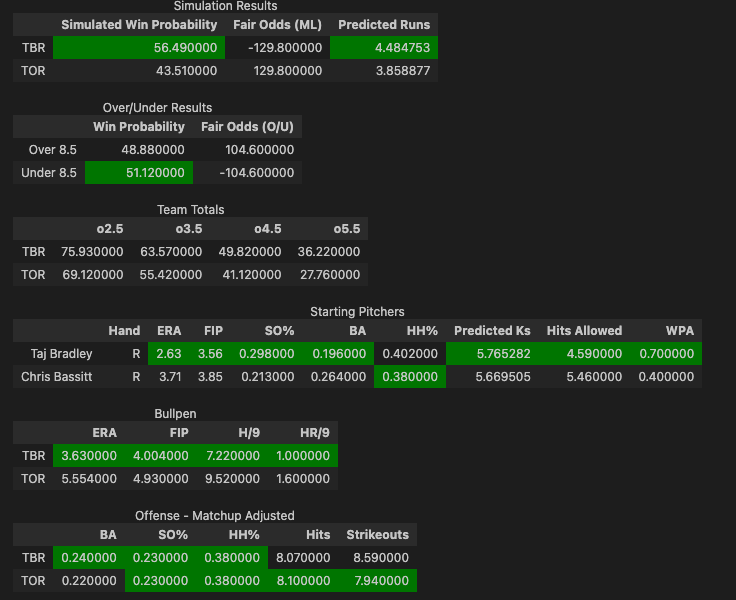Click Over 8.5 win probability 48.880000
Screen dimensions: 736x600
coord(153,150)
